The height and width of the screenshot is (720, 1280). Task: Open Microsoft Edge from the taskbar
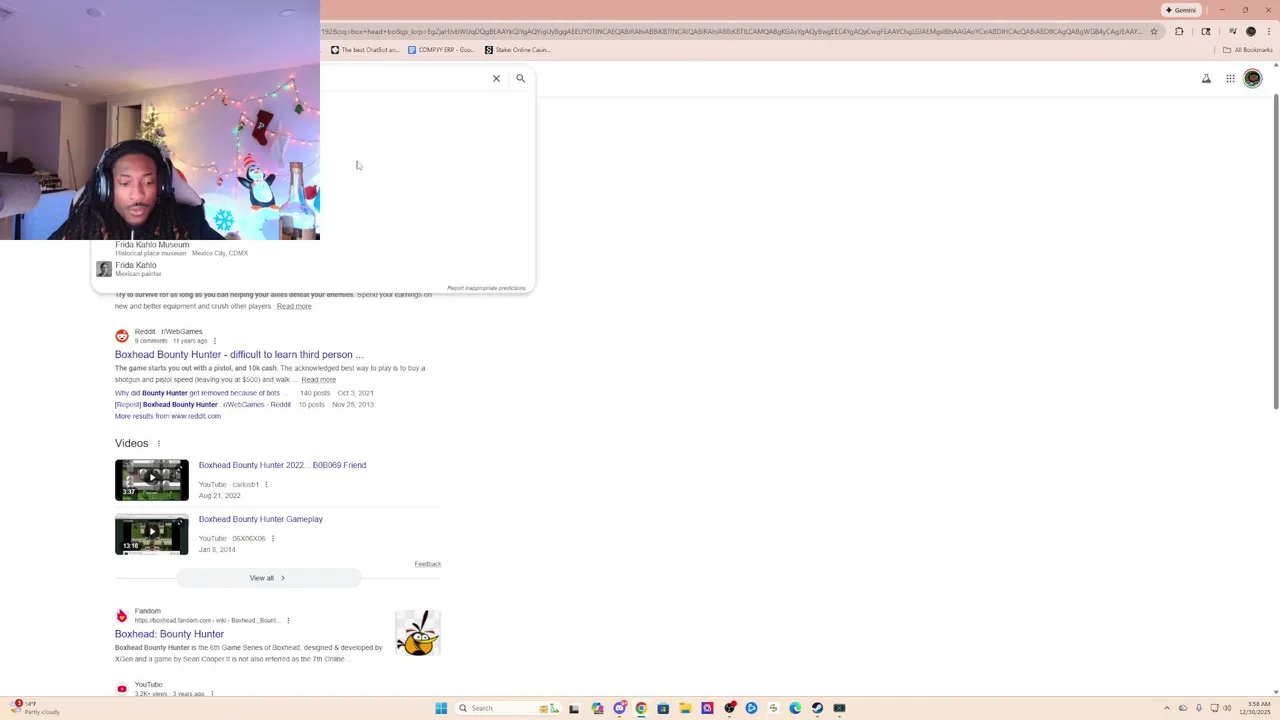coord(795,708)
